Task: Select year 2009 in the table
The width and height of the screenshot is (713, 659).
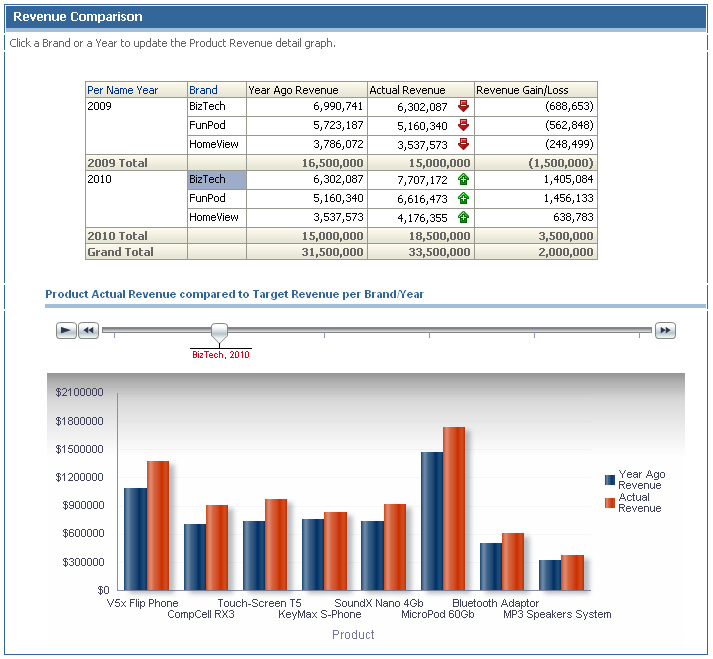Action: [x=99, y=106]
